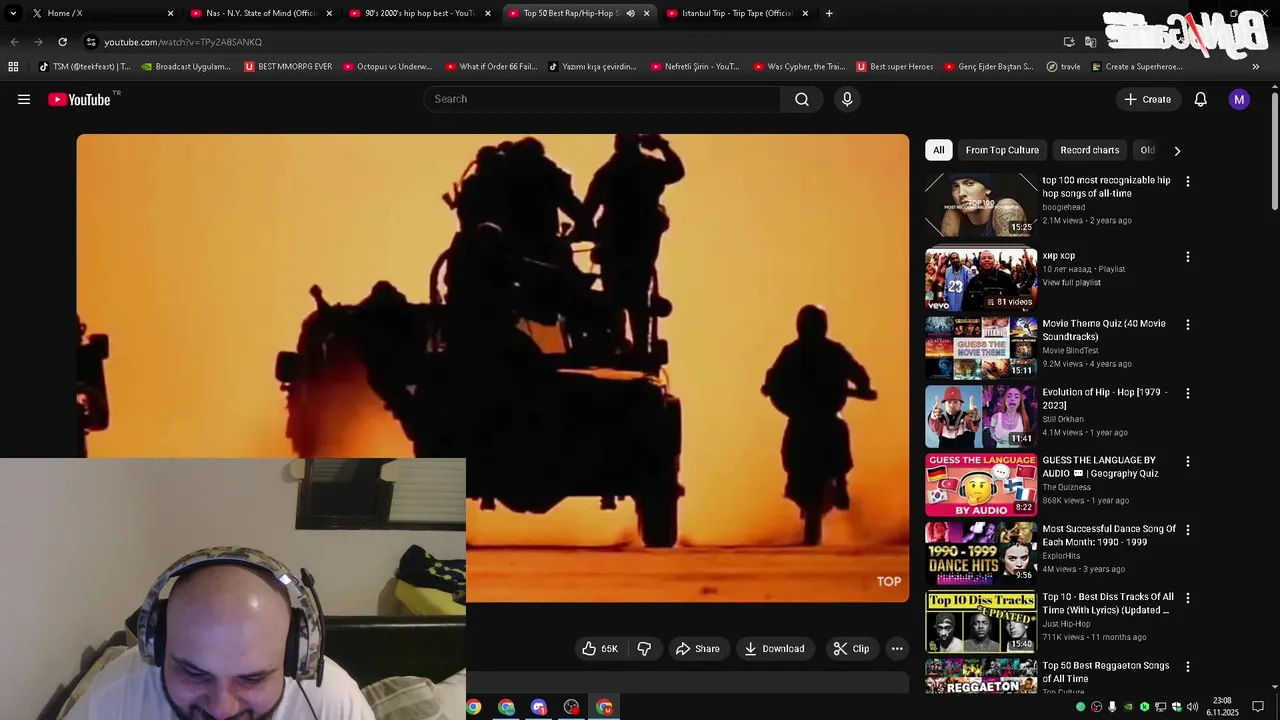The width and height of the screenshot is (1280, 720).
Task: Open the account avatar menu
Action: pos(1239,99)
